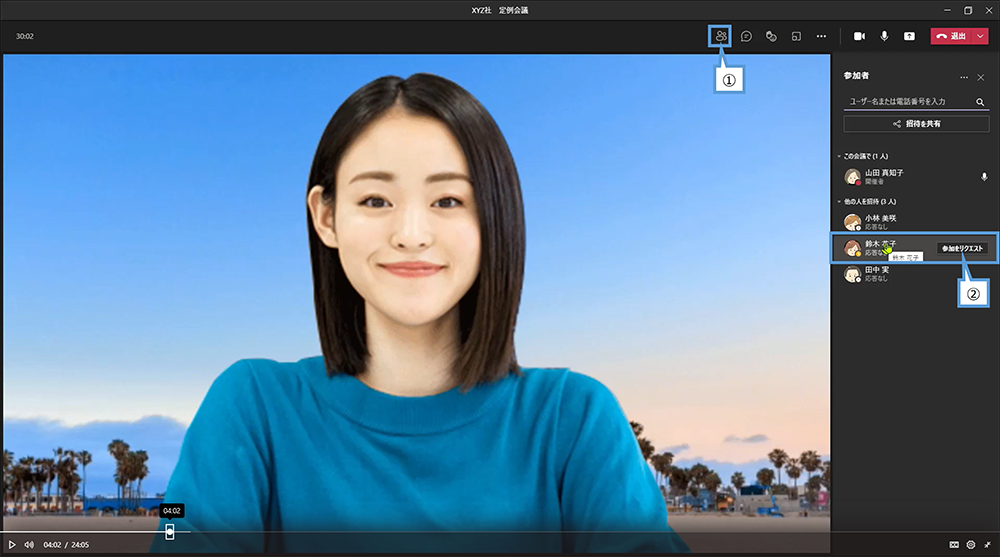Click 山田 真知子's microphone icon
1000x557 pixels.
pos(984,177)
